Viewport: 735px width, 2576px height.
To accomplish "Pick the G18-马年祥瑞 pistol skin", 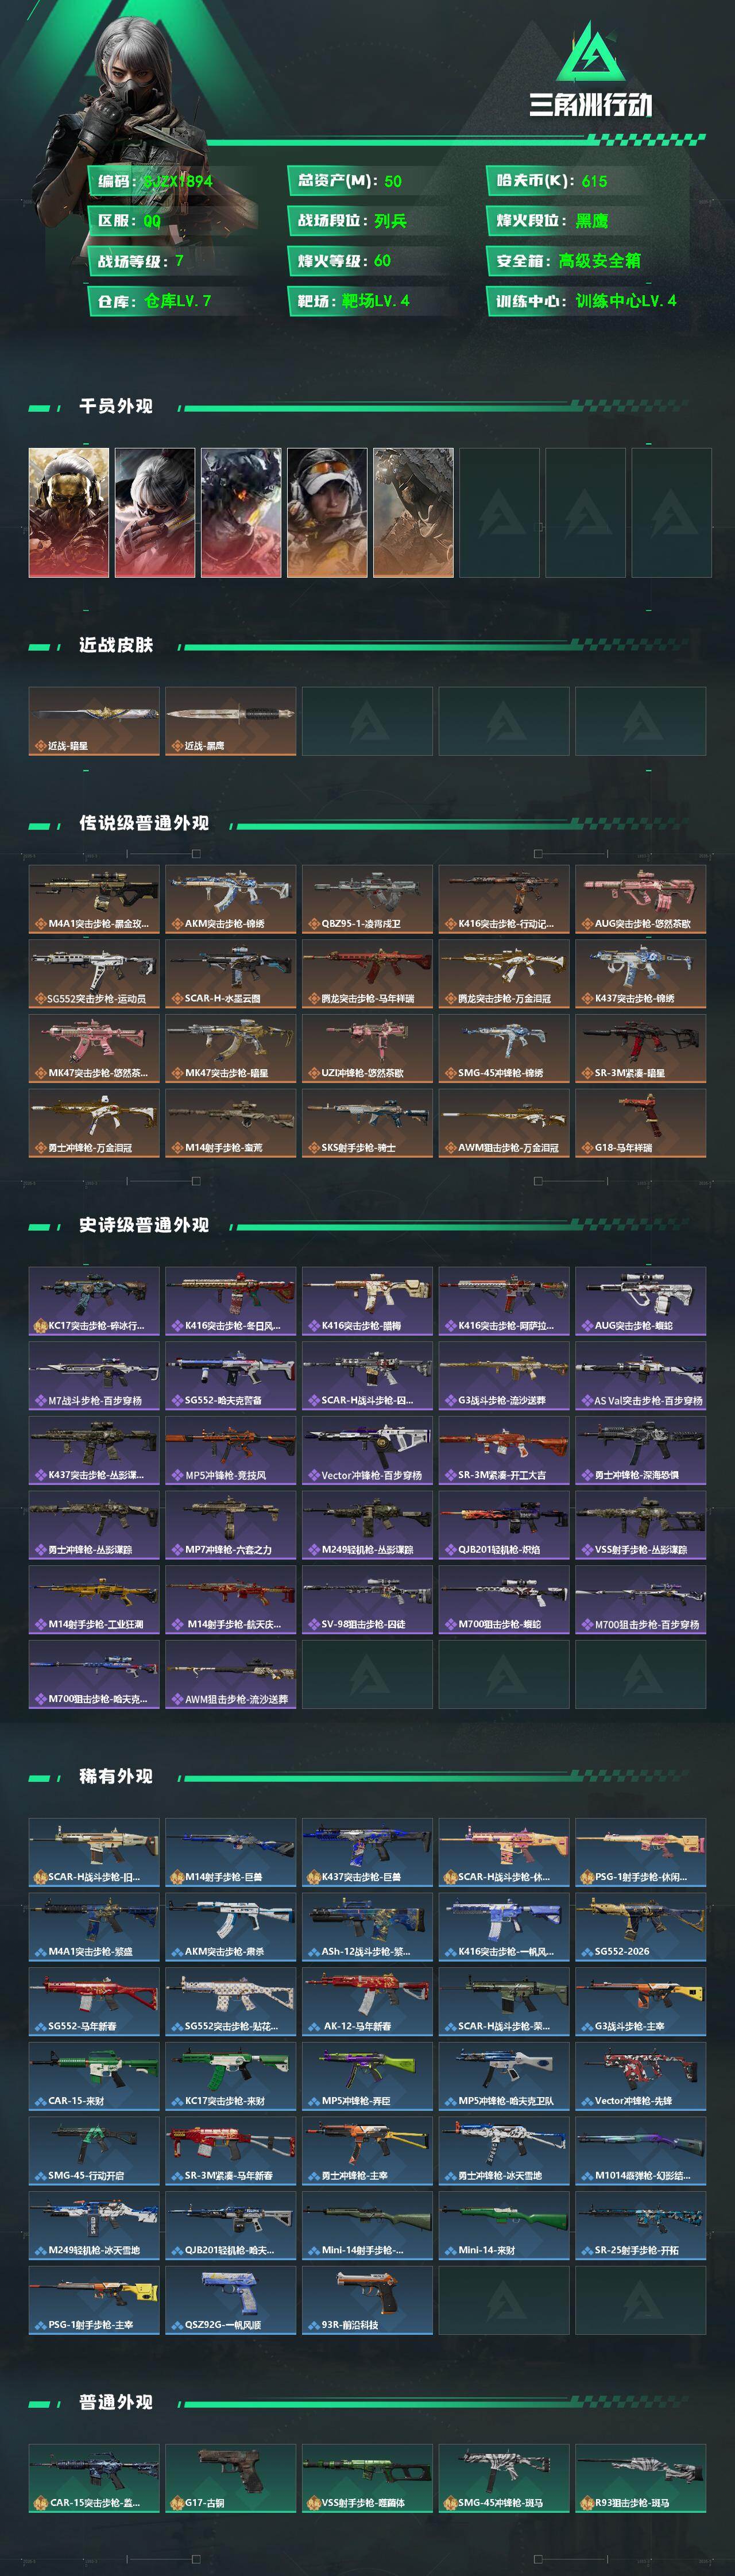I will [640, 1123].
